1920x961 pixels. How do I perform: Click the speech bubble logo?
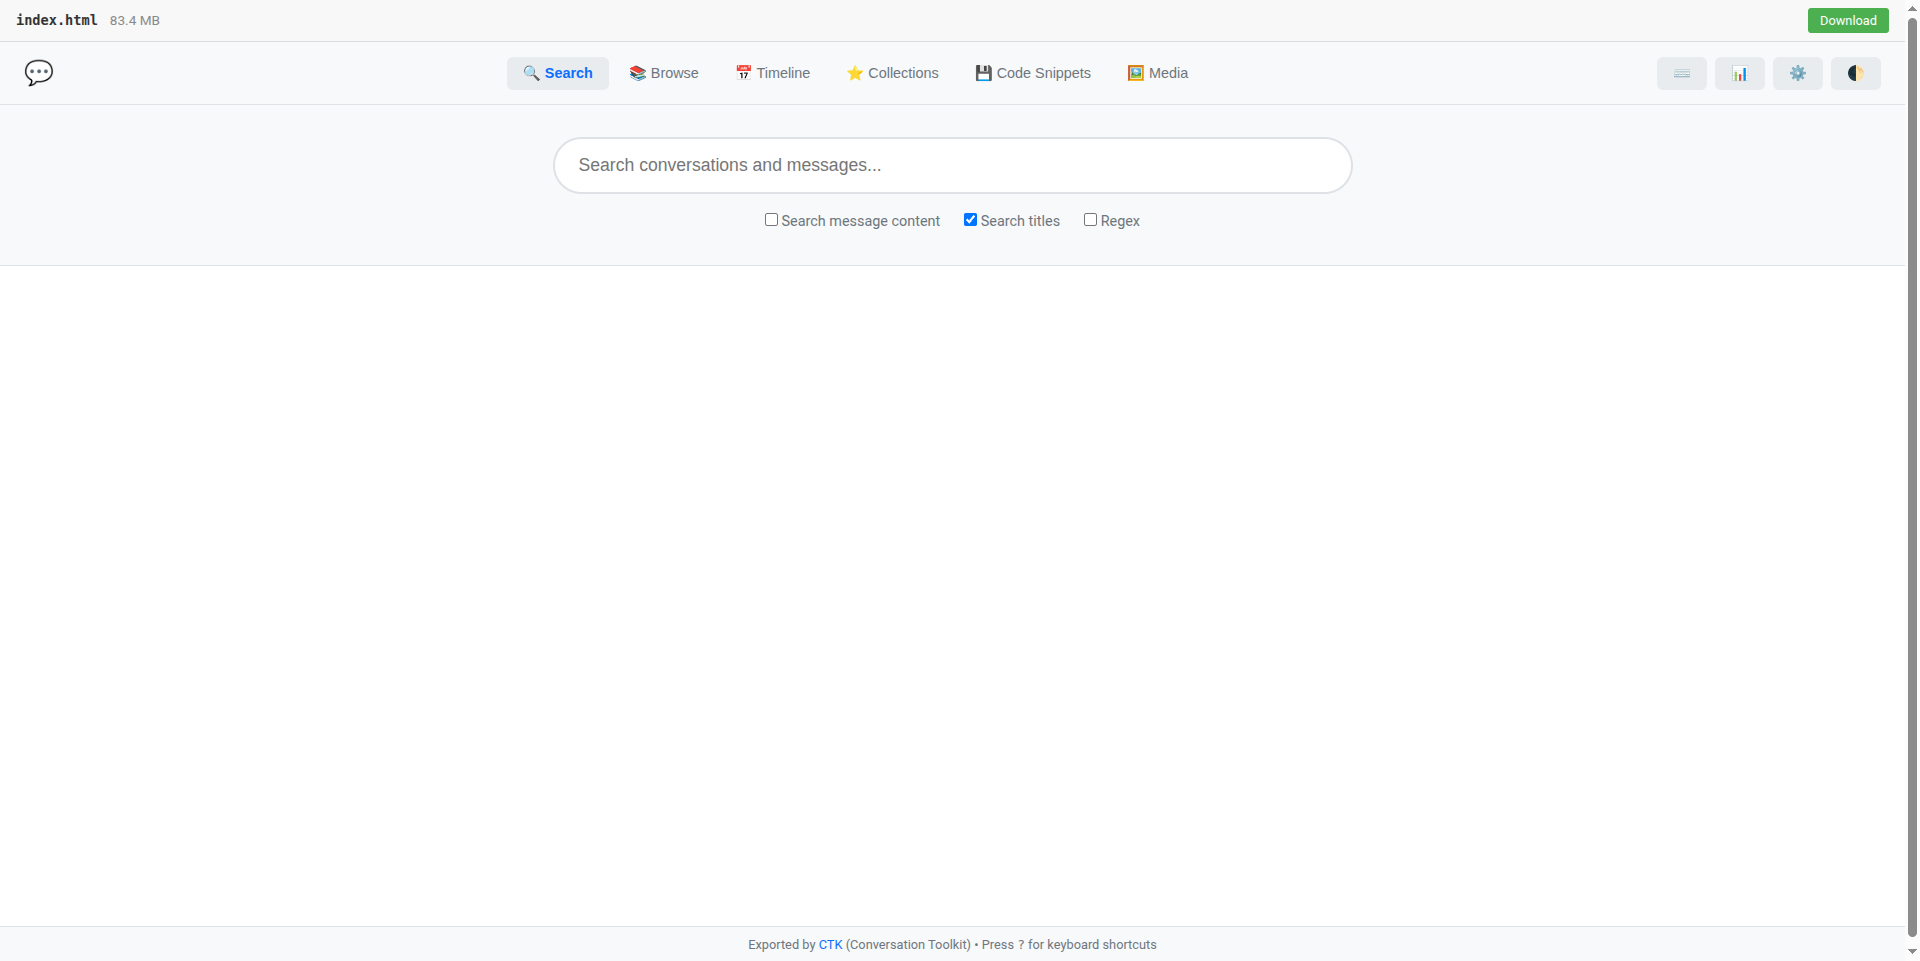[38, 72]
